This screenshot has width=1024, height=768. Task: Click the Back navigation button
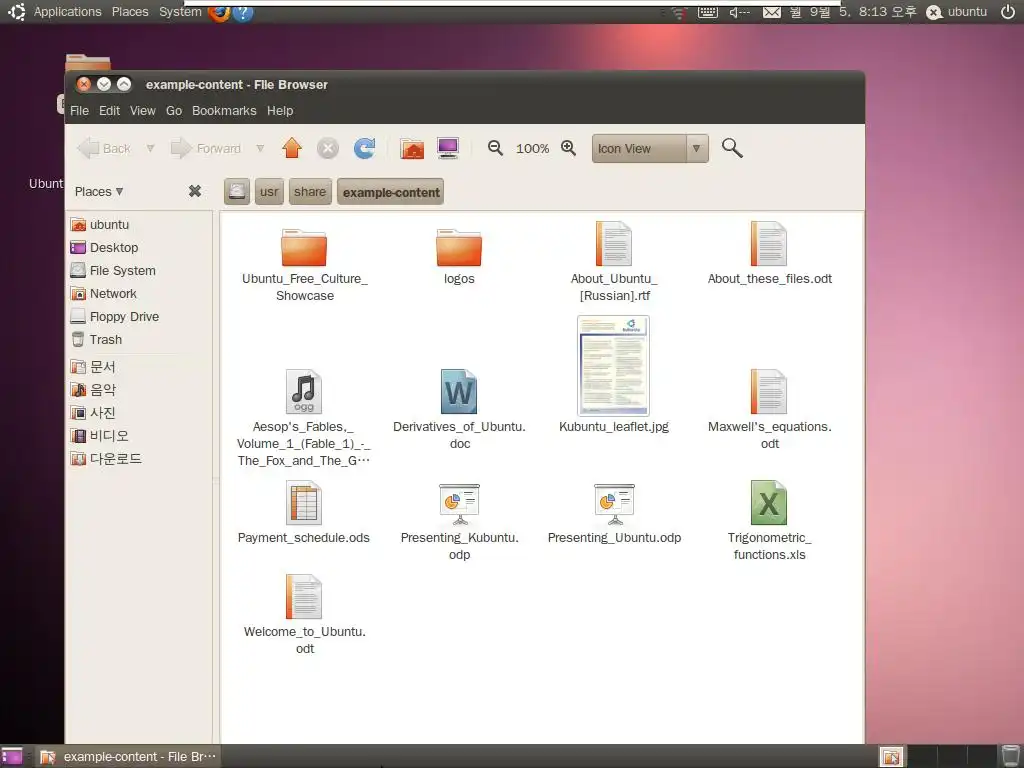coord(104,148)
